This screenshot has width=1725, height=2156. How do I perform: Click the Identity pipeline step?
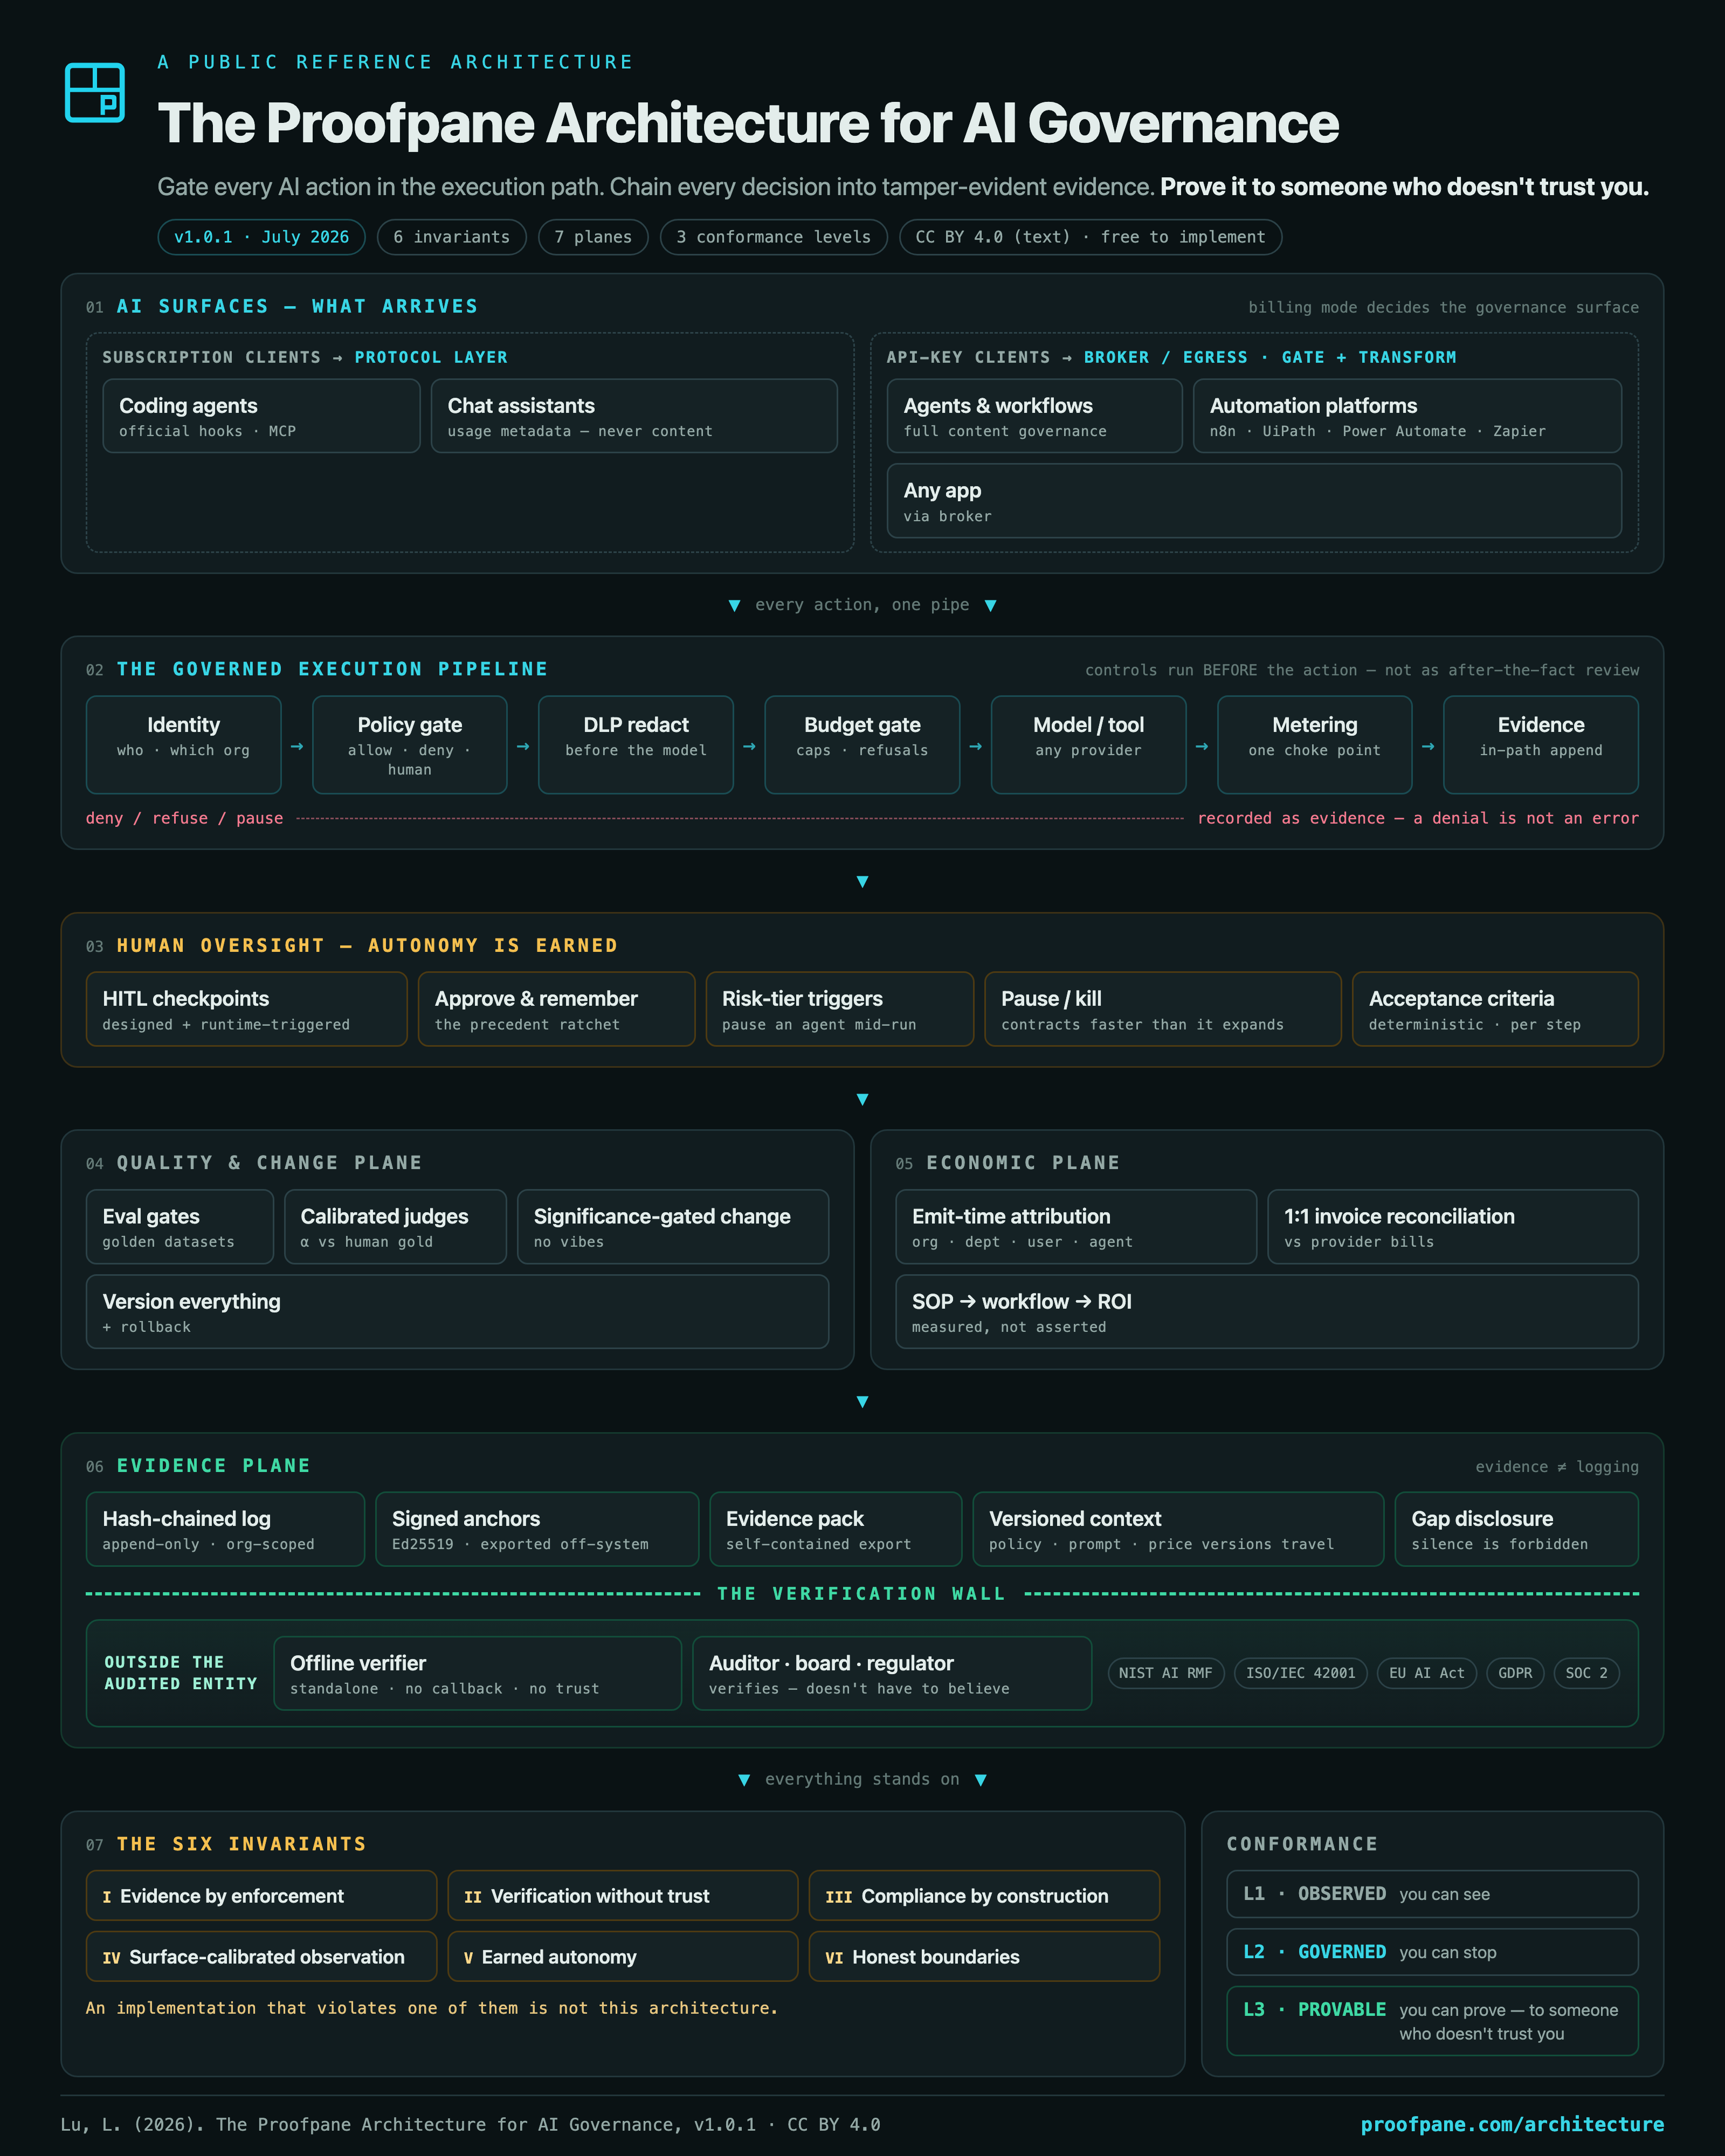[x=183, y=745]
